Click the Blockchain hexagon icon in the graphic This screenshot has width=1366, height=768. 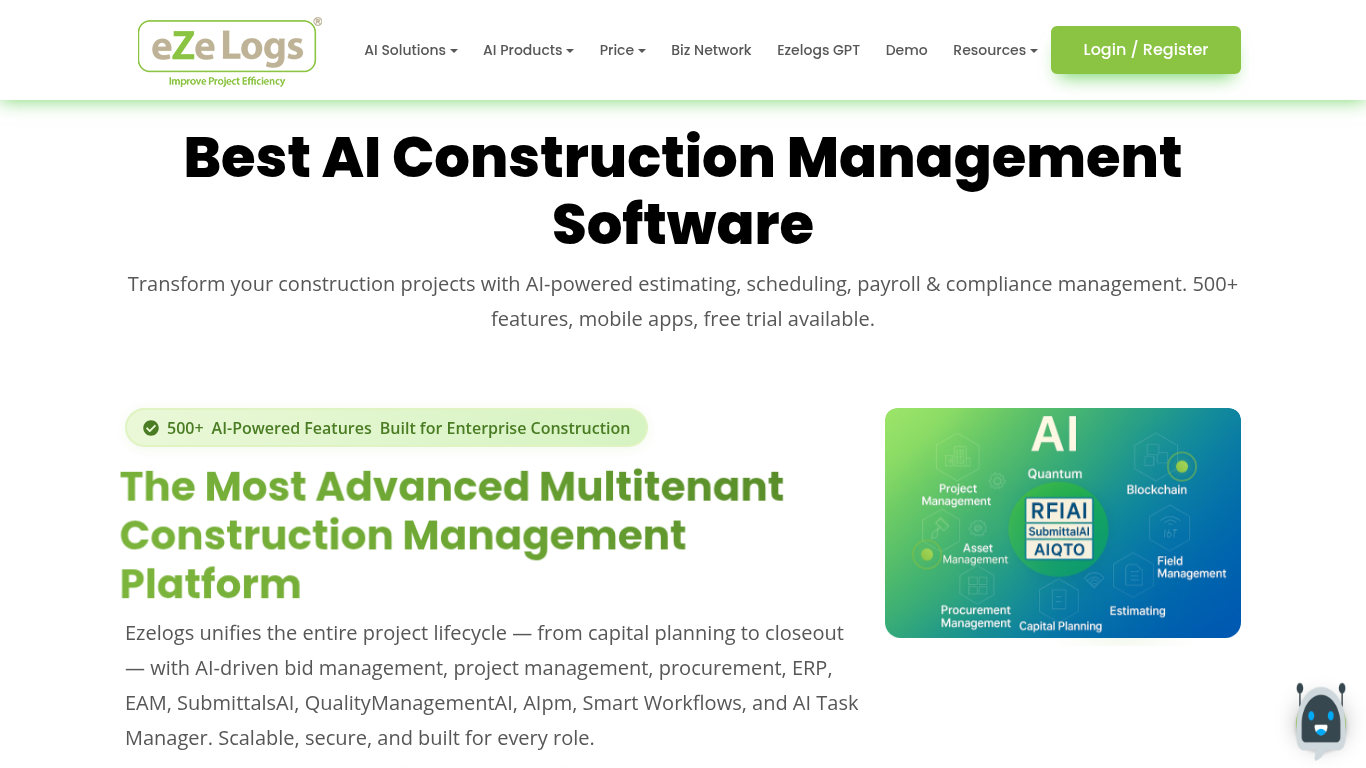pyautogui.click(x=1155, y=456)
